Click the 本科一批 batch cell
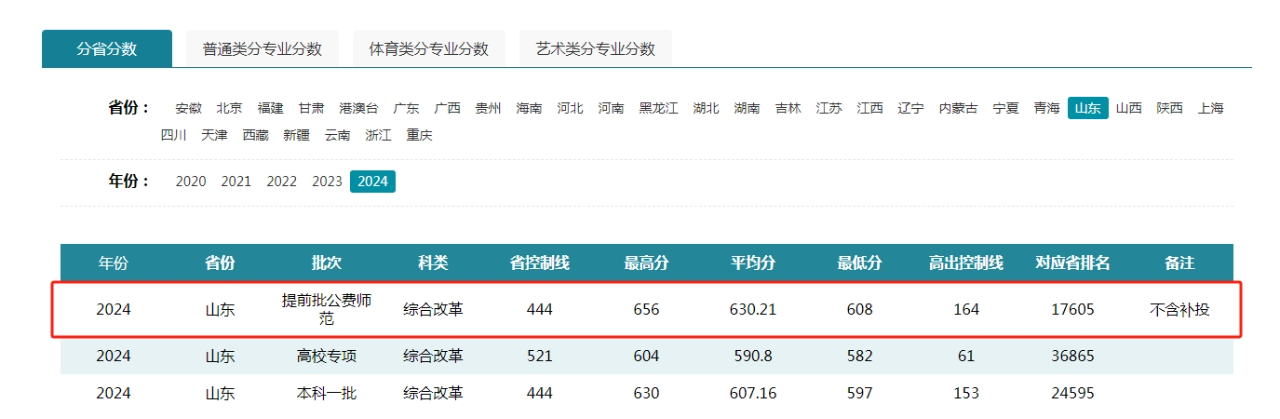The width and height of the screenshot is (1280, 419). [327, 393]
